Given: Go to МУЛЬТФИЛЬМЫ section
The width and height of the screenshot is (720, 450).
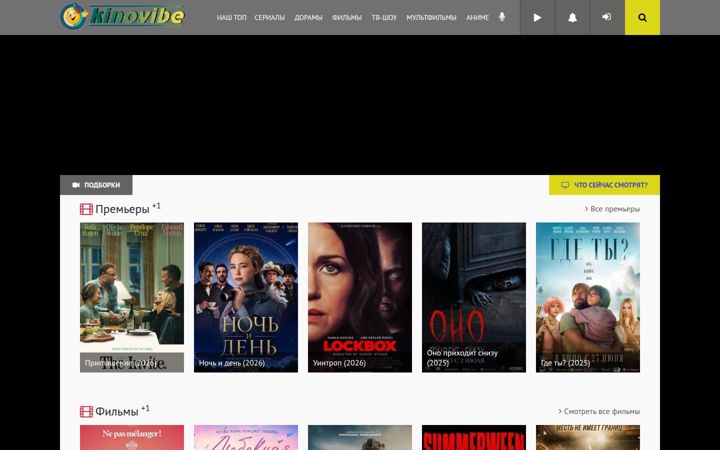Looking at the screenshot, I should pos(431,17).
